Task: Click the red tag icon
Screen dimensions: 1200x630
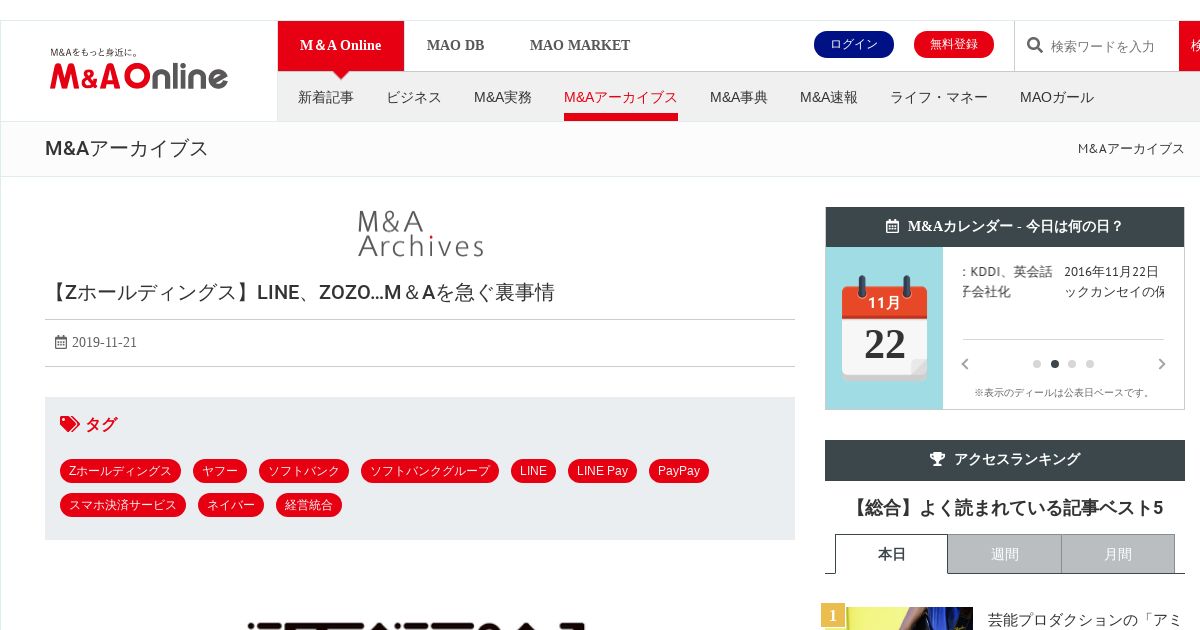Action: 70,424
